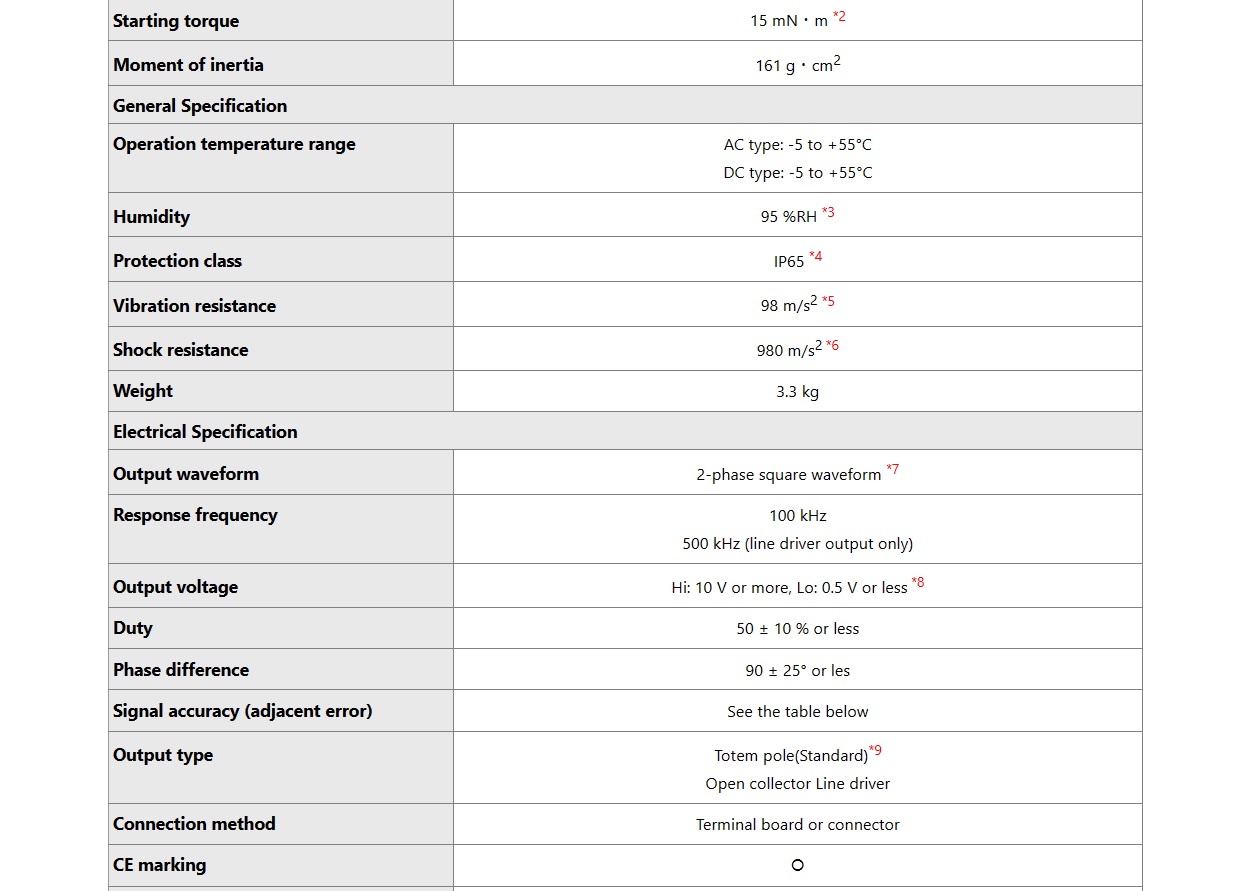Click the 3.3 kg weight value
The width and height of the screenshot is (1243, 891).
[797, 392]
